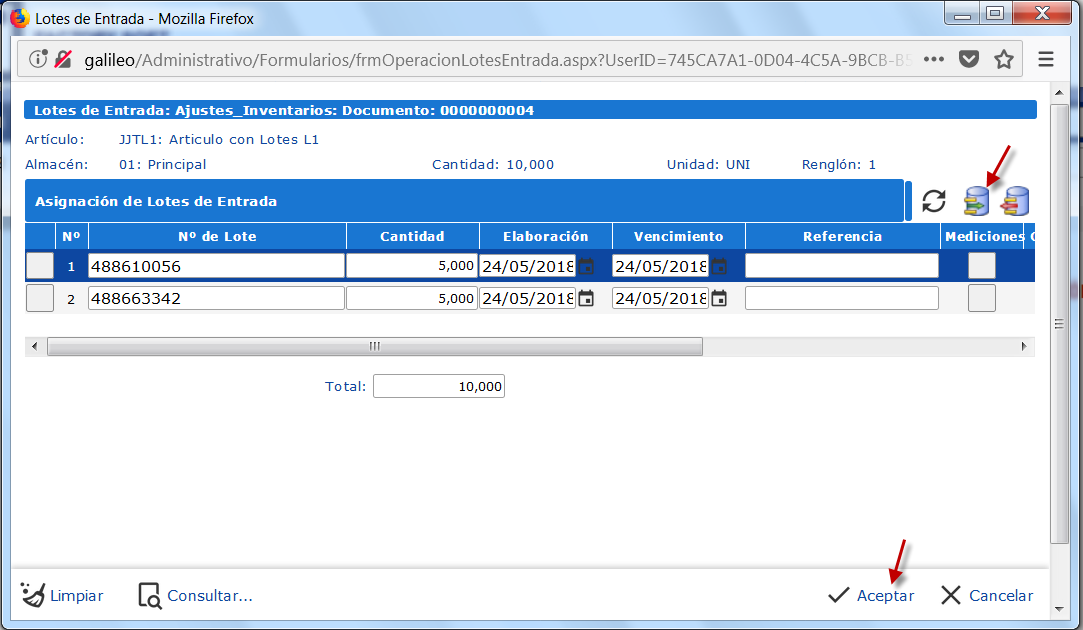Screen dimensions: 1083x630
Task: Click the grid scroll-right arrow
Action: tap(1024, 346)
